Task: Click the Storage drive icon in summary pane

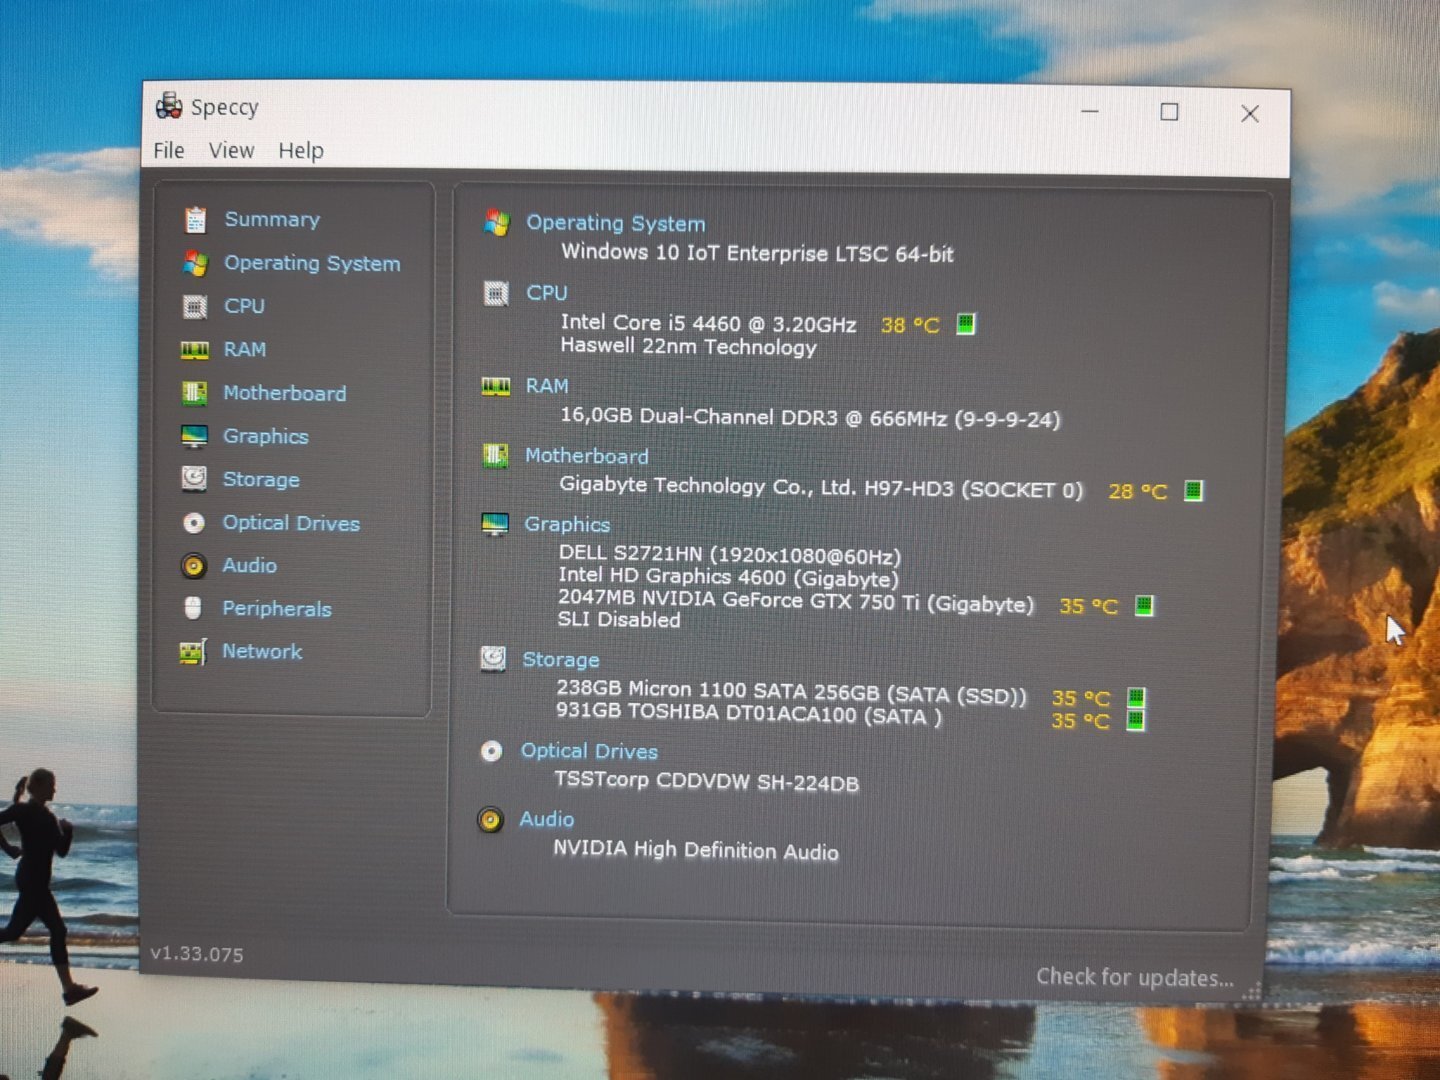Action: (x=493, y=658)
